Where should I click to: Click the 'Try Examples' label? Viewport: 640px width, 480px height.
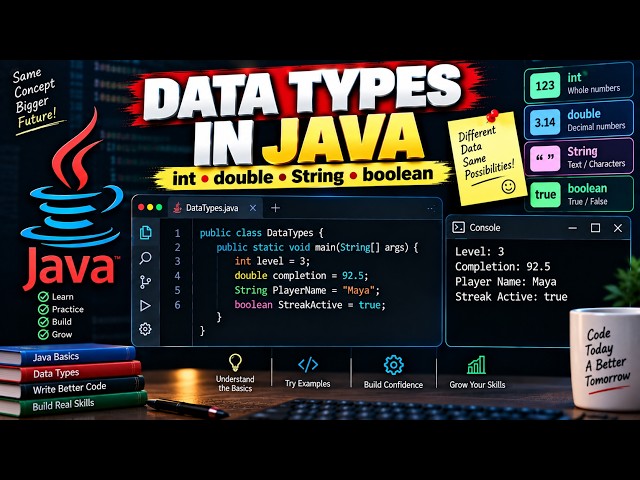[x=308, y=384]
